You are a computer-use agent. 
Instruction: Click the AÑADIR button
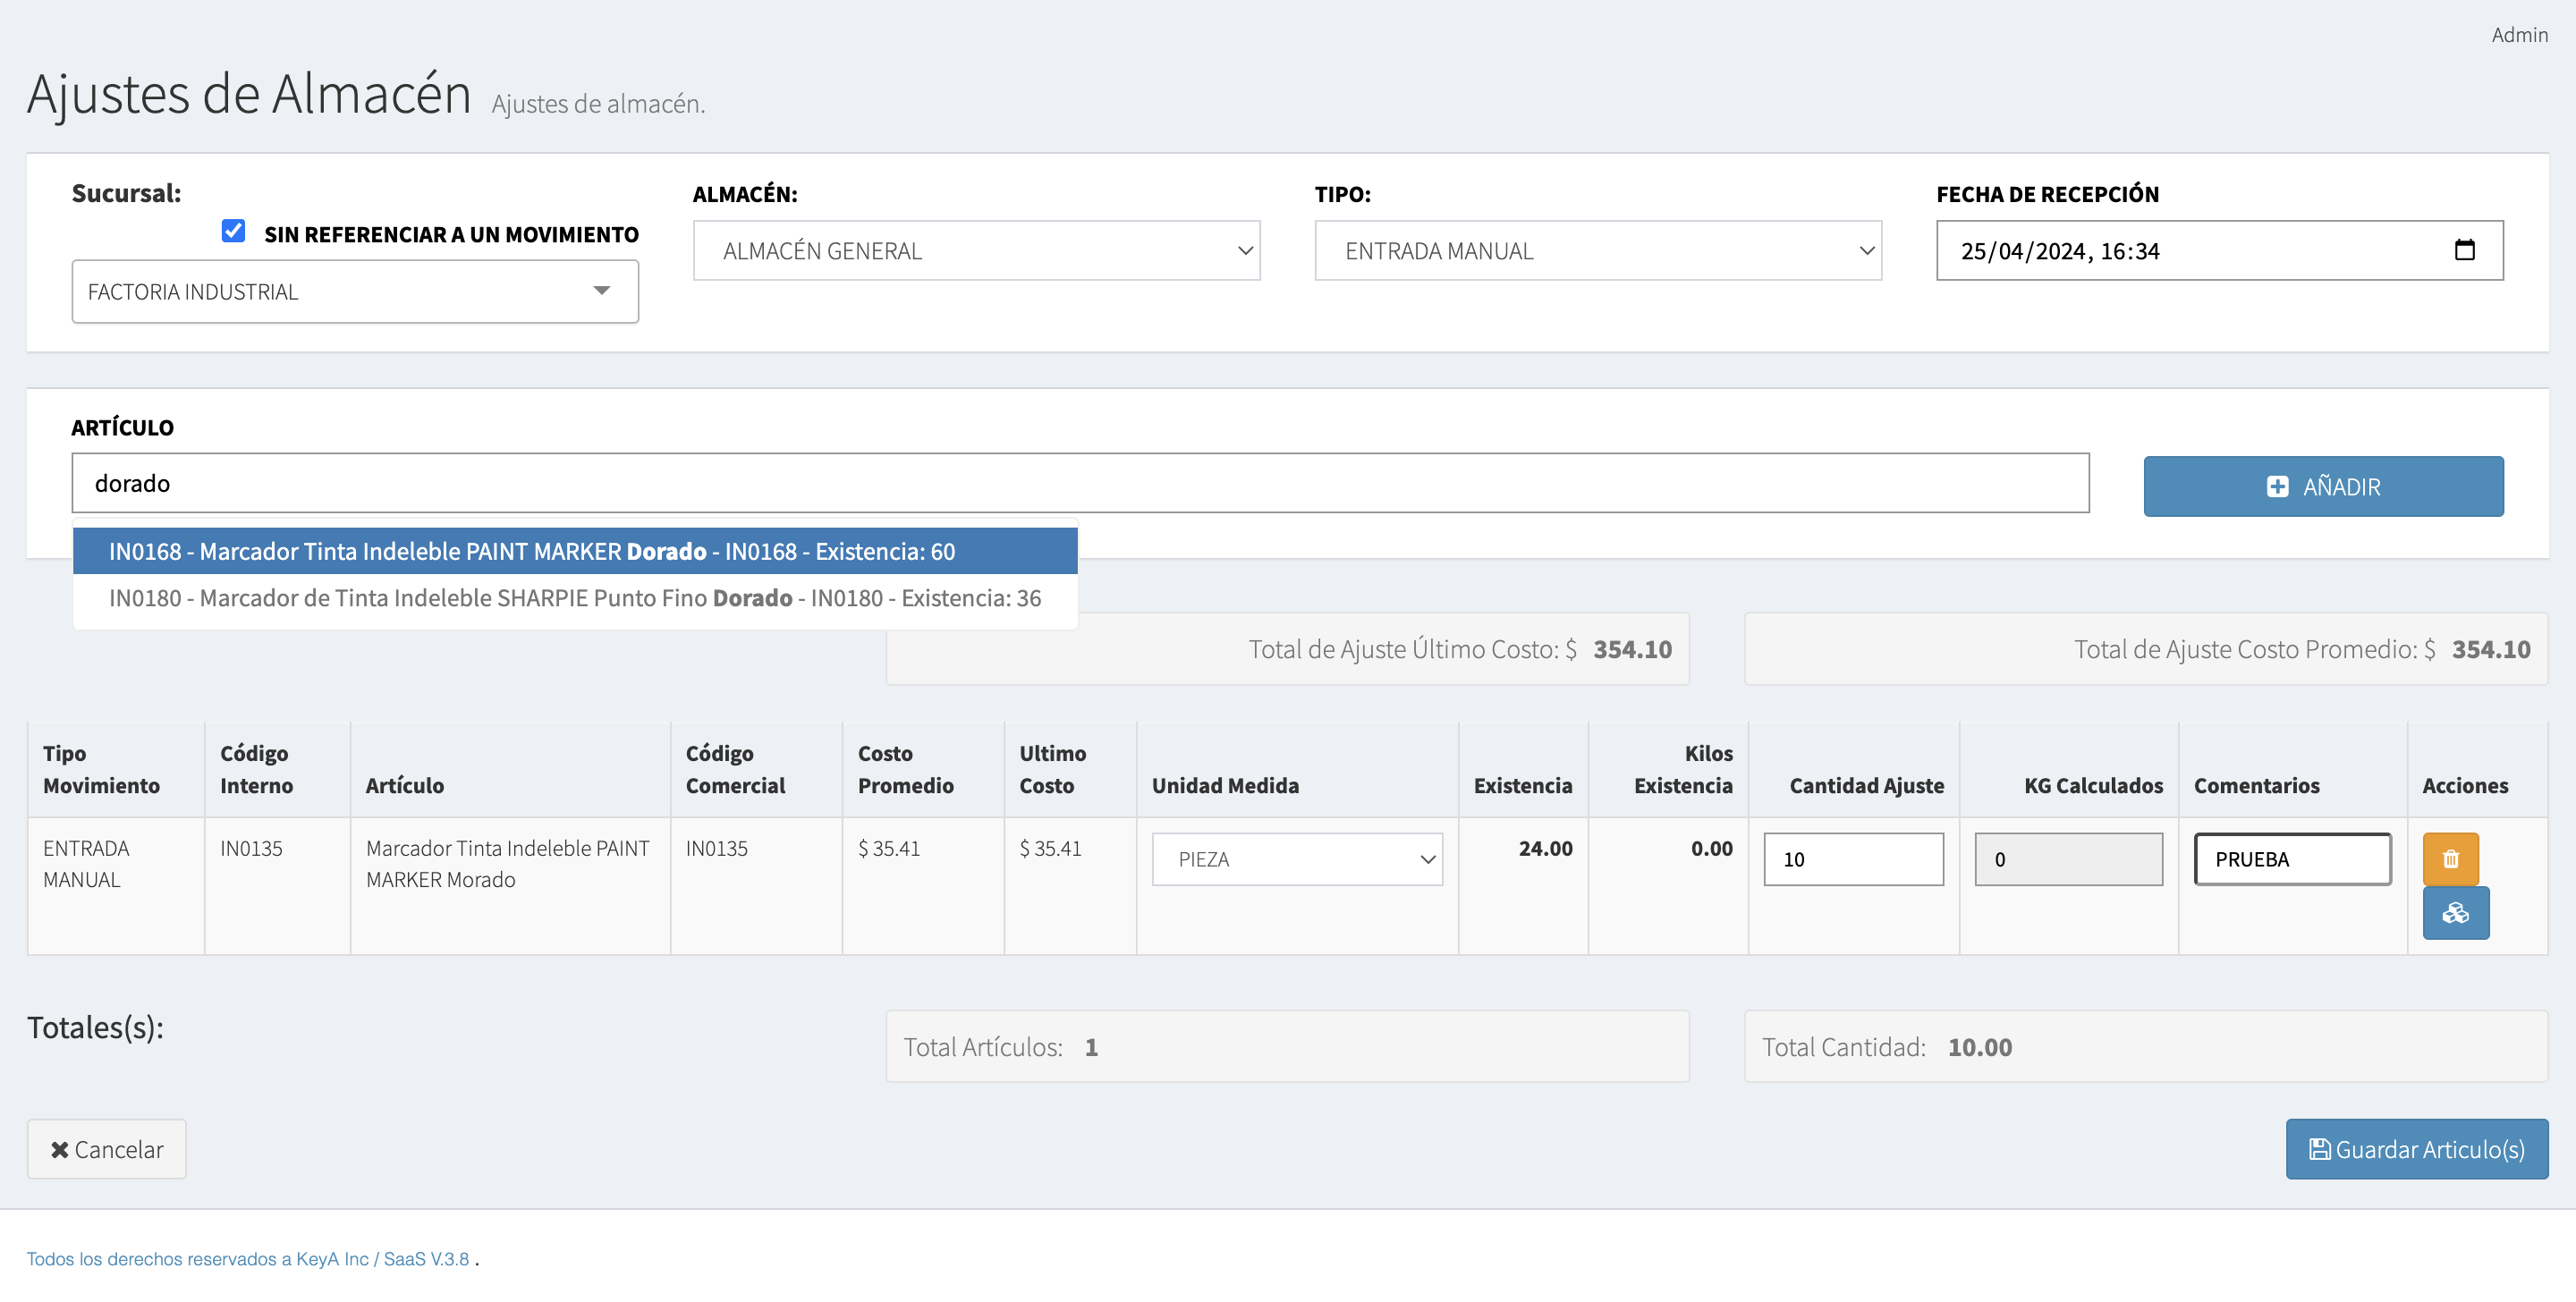(2322, 486)
